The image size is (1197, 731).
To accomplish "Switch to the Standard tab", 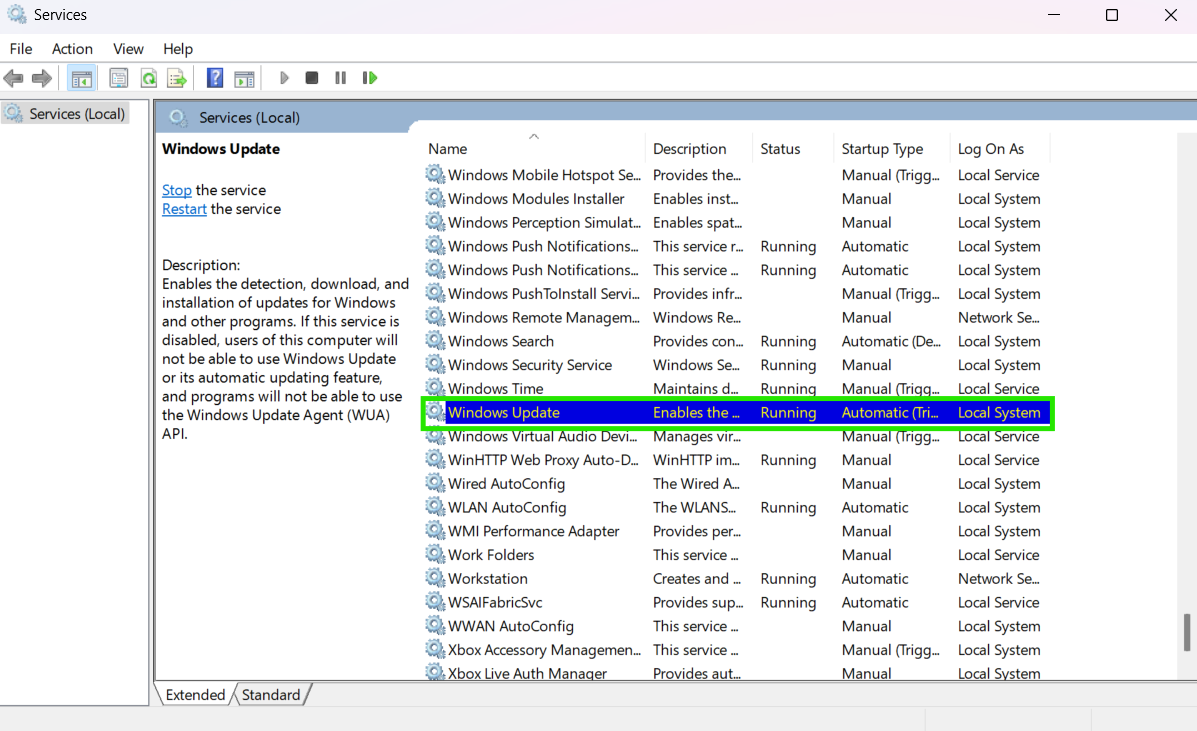I will pos(271,694).
